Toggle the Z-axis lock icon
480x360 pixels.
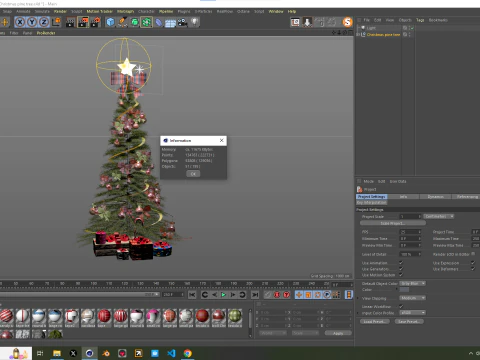[x=44, y=22]
